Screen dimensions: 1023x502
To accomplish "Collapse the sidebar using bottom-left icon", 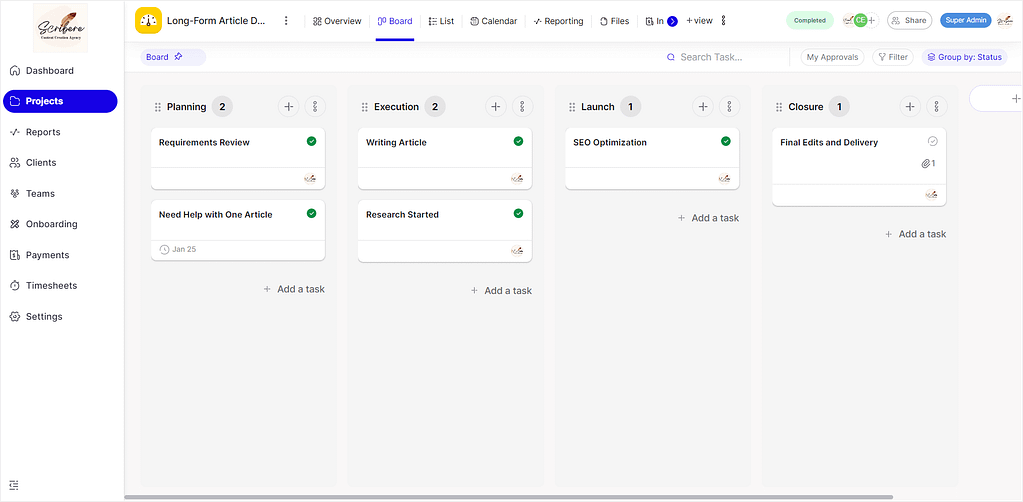I will (x=14, y=485).
